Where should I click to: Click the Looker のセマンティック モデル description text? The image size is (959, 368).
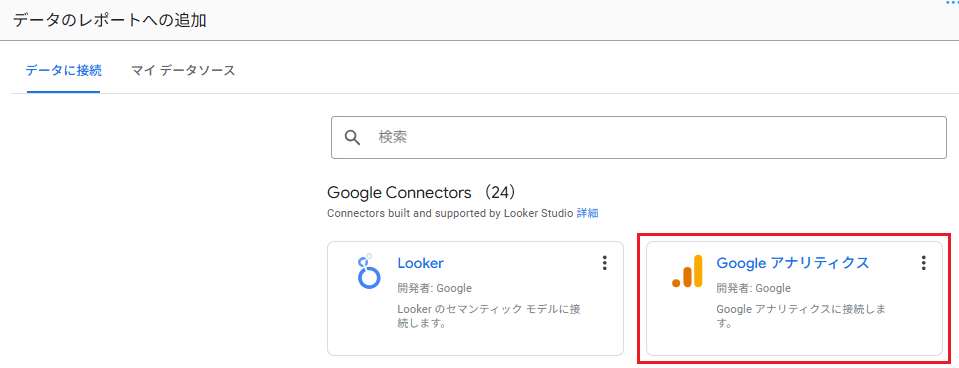(489, 315)
